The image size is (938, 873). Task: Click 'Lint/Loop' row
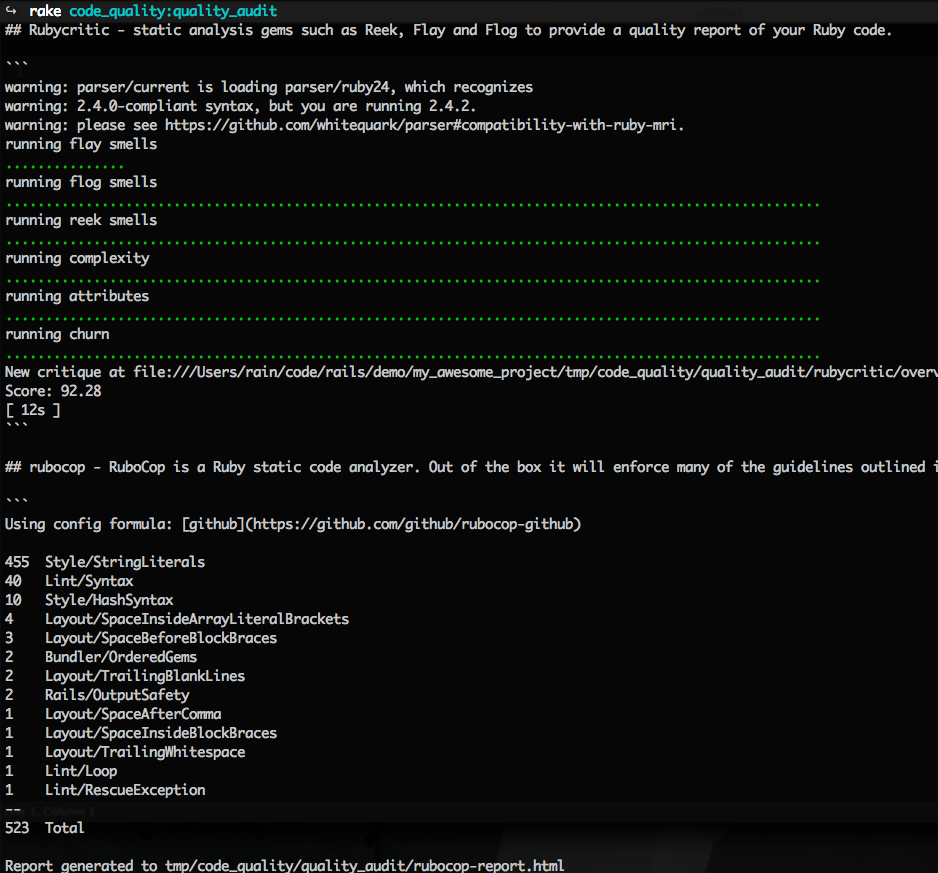pyautogui.click(x=61, y=771)
